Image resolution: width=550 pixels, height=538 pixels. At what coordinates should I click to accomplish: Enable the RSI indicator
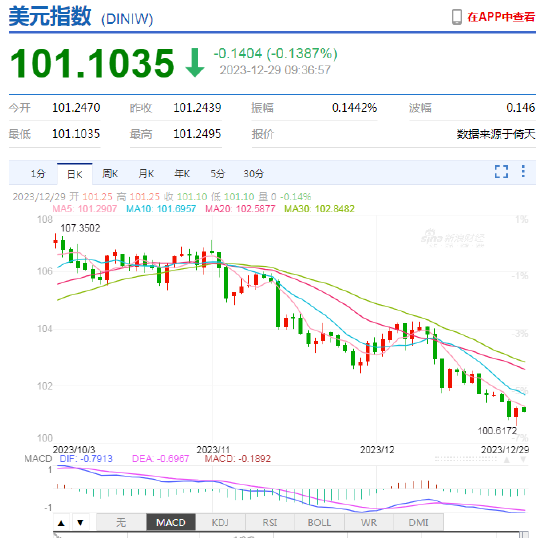tap(270, 523)
